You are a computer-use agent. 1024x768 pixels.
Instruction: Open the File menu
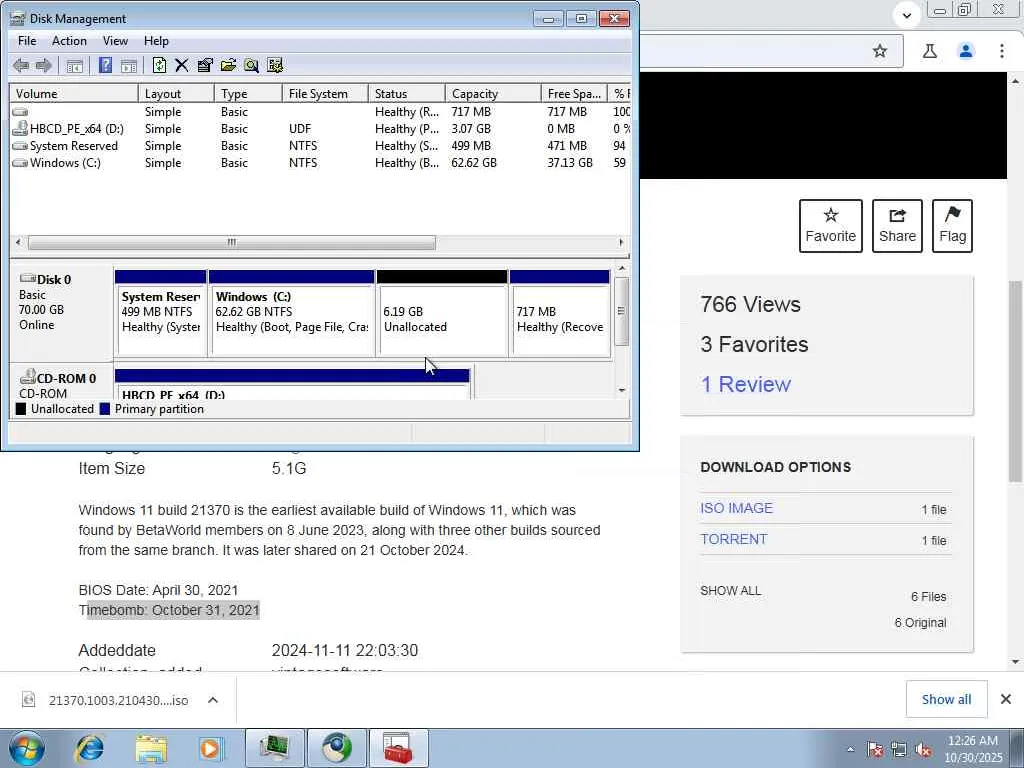27,40
